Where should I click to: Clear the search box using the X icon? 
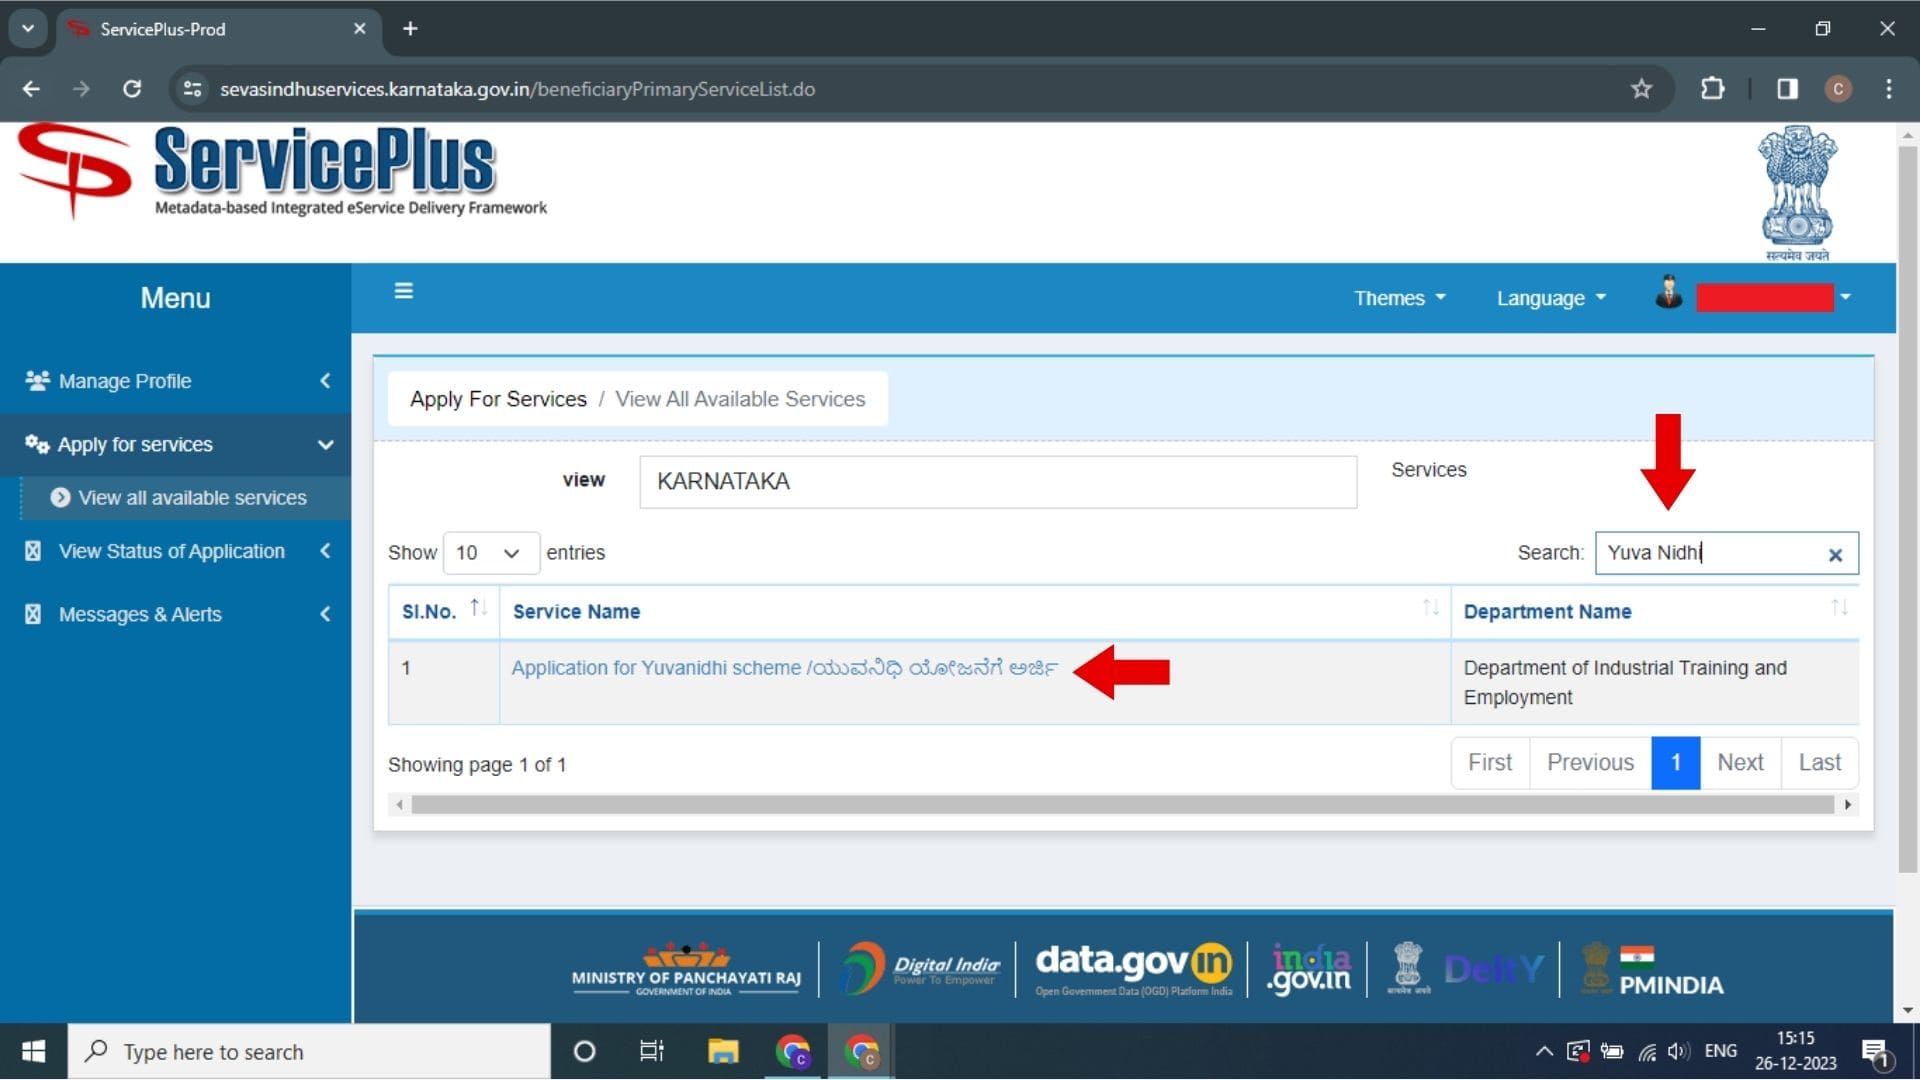[1836, 555]
